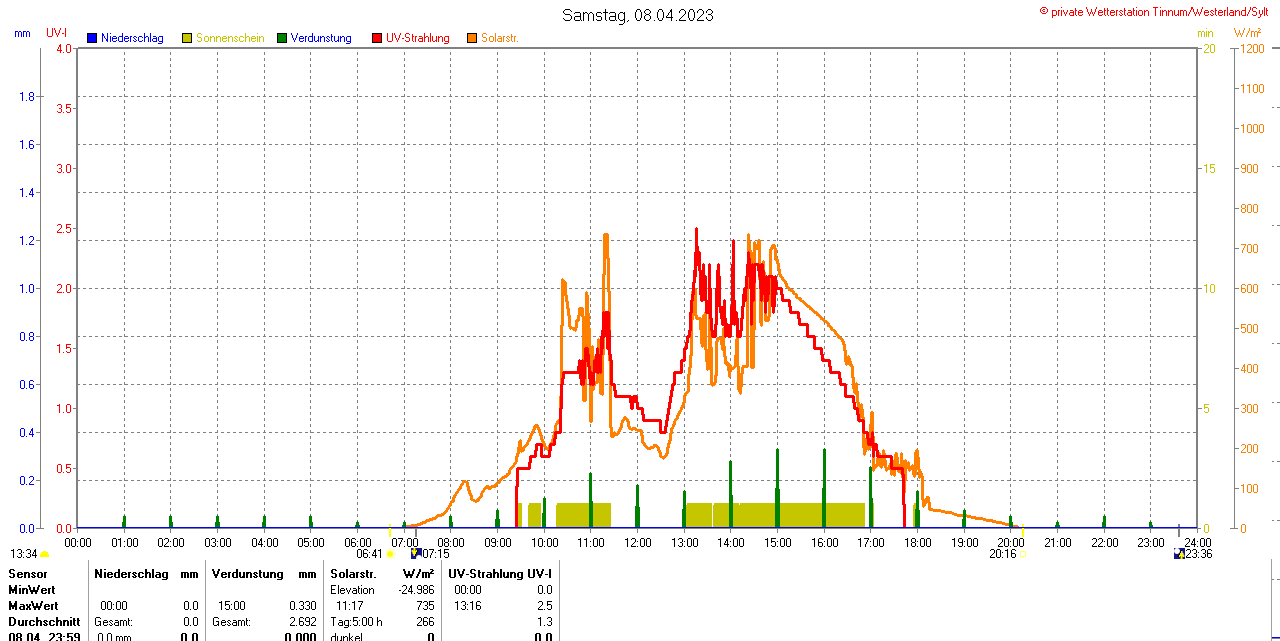Click the Solarstr. column header in table
This screenshot has width=1280, height=641.
point(353,574)
